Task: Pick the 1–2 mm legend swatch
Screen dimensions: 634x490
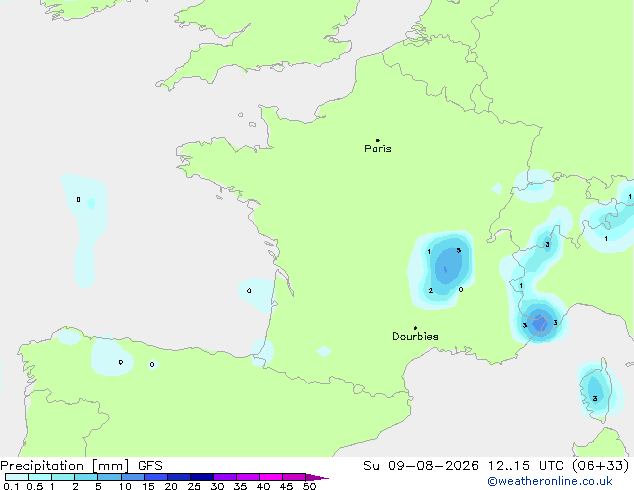Action: pyautogui.click(x=63, y=477)
